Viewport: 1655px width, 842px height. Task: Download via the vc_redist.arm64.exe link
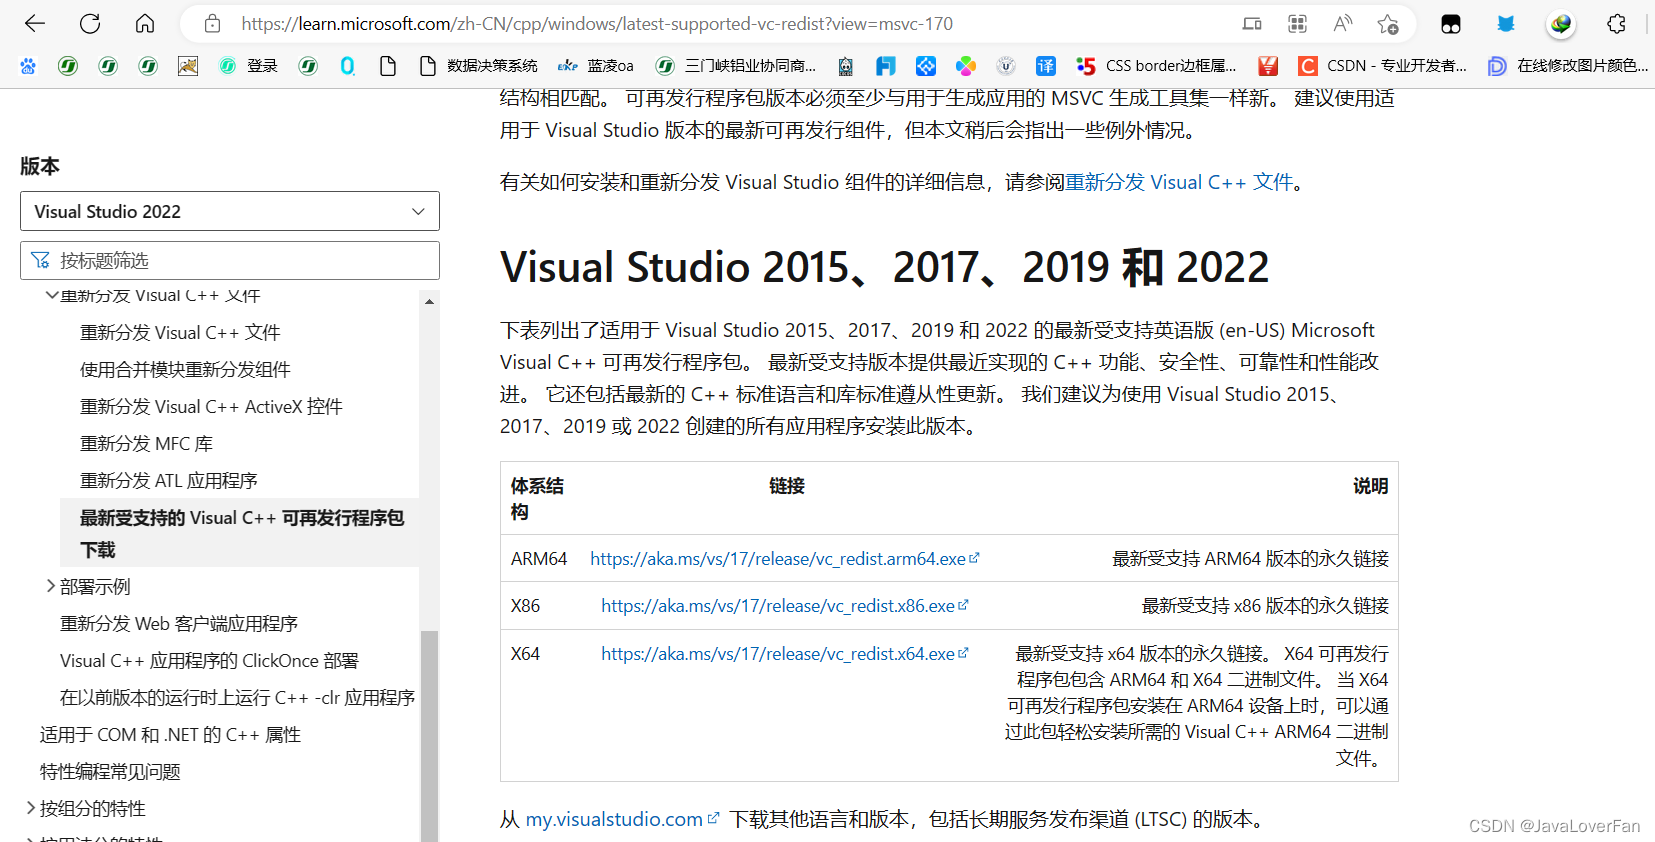784,558
